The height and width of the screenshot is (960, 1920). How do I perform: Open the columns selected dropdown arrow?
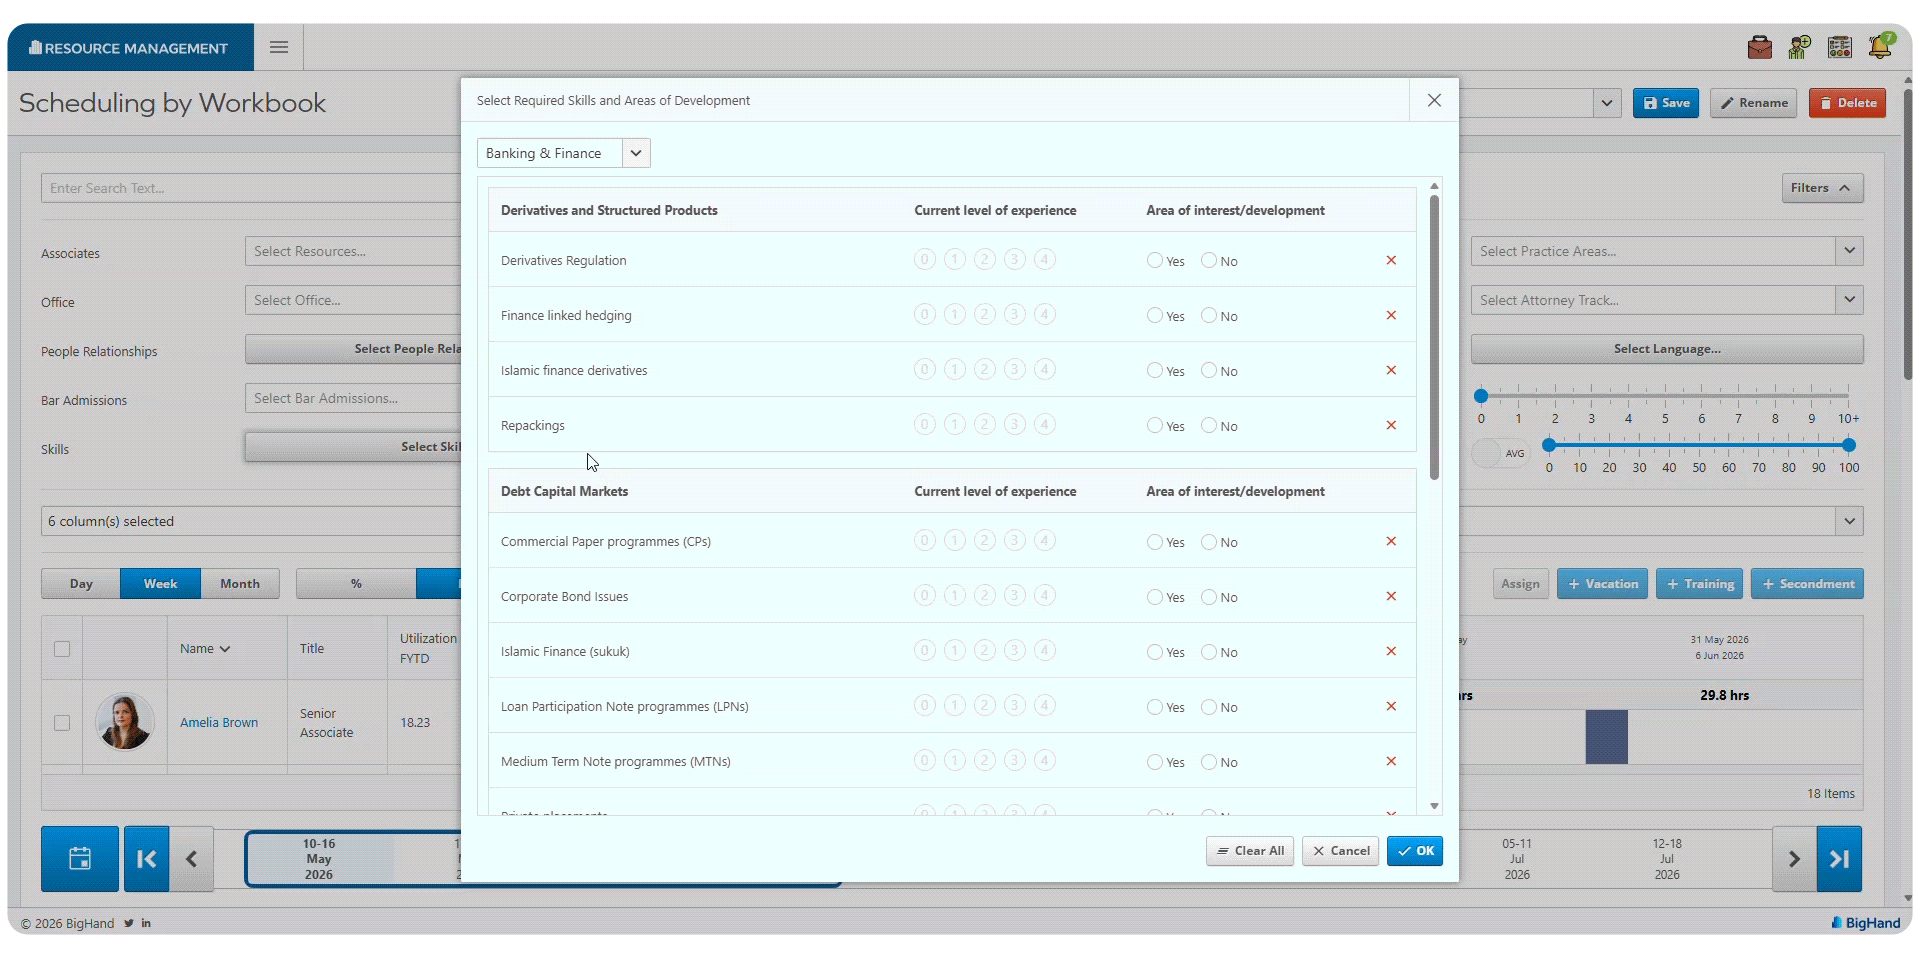coord(1849,521)
